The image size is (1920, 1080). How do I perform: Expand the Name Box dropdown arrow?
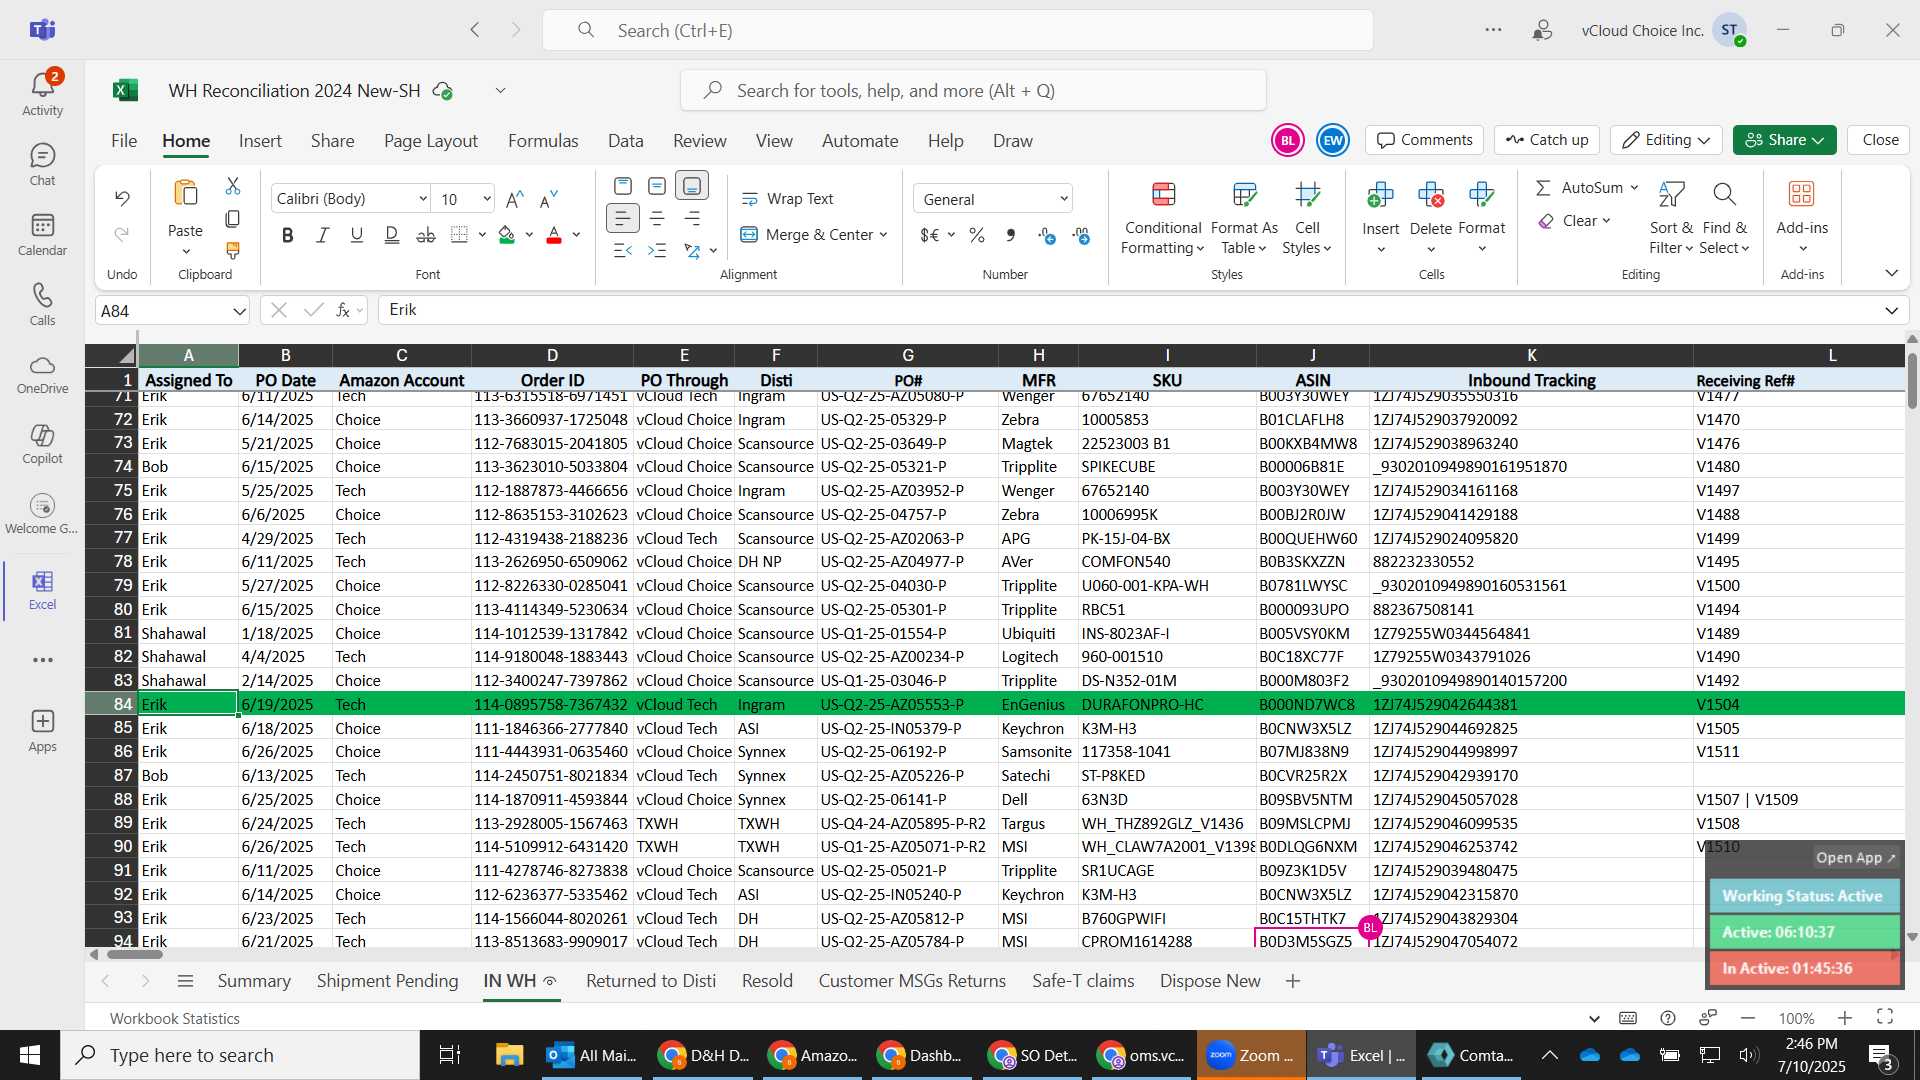pos(239,311)
